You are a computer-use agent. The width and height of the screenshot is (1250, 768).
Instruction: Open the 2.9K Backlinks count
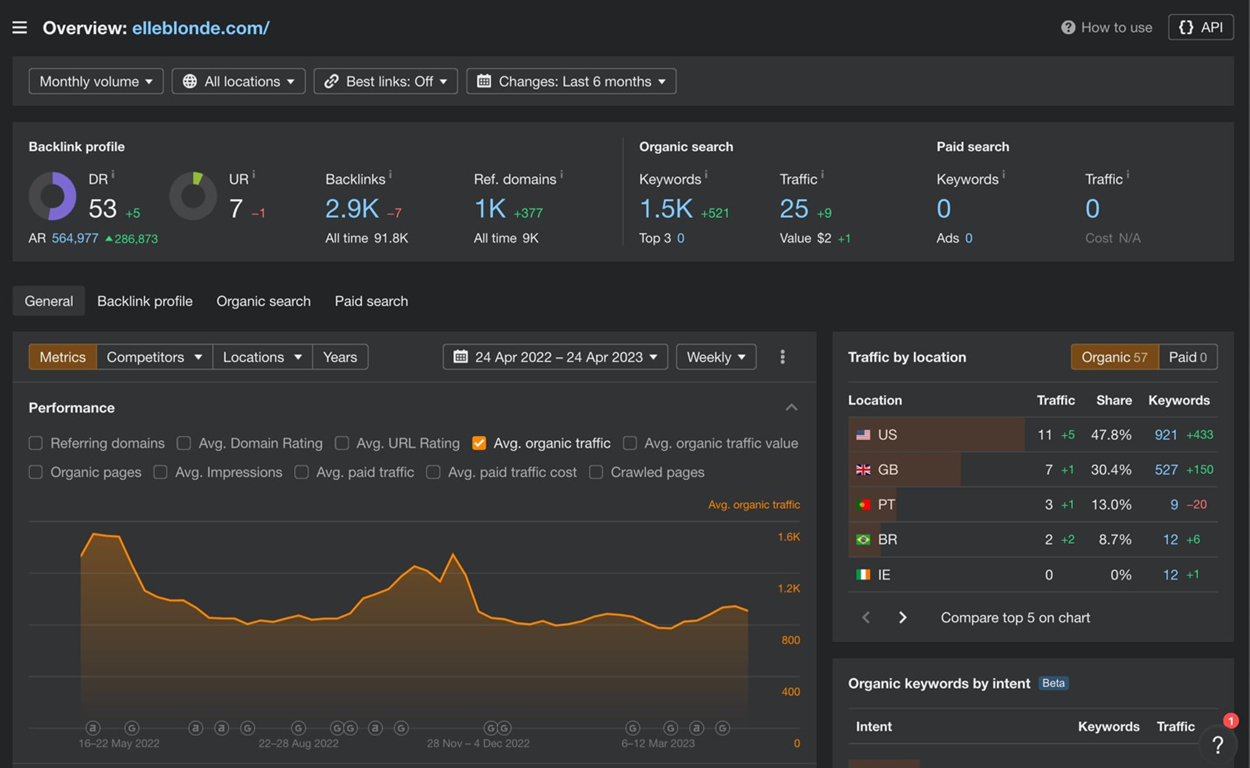click(352, 208)
